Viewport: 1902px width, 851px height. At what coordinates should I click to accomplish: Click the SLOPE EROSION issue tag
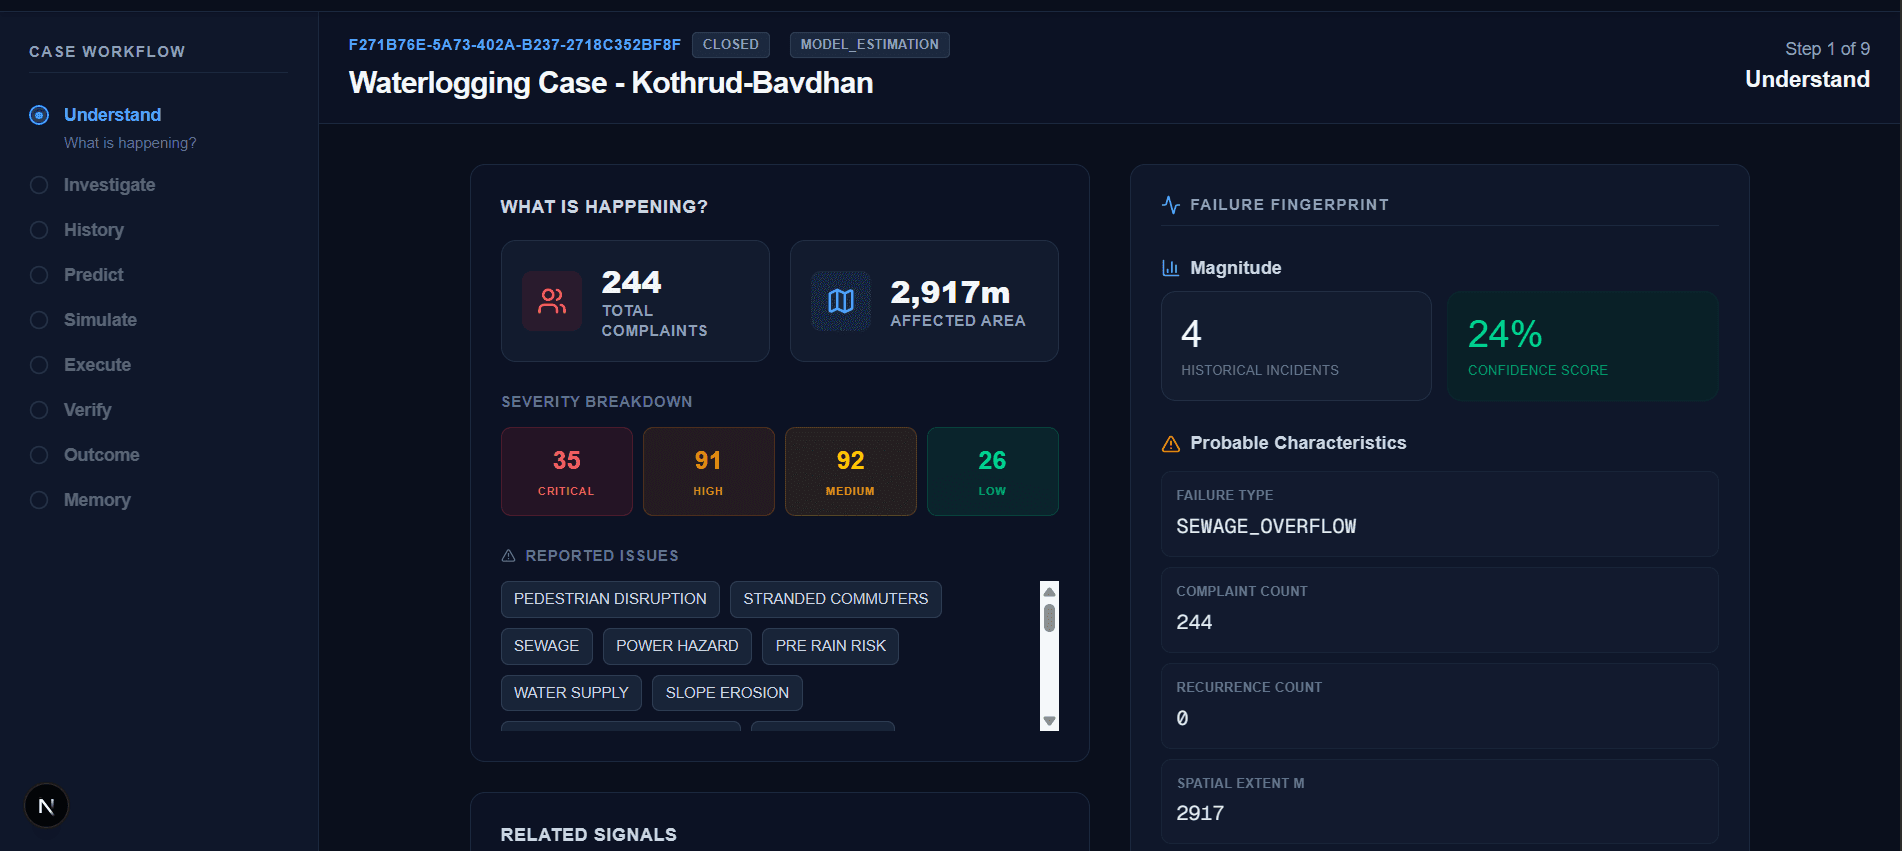click(727, 693)
